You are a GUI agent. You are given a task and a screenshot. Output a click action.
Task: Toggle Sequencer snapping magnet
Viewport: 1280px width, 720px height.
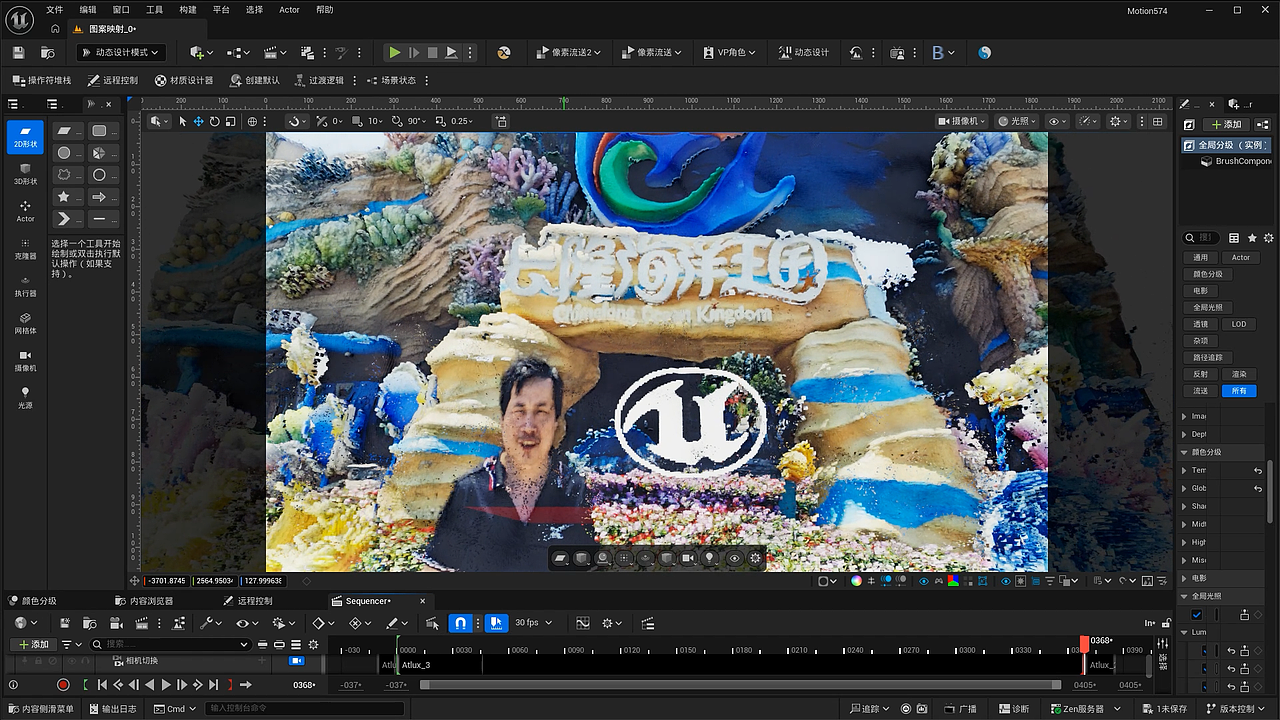460,623
